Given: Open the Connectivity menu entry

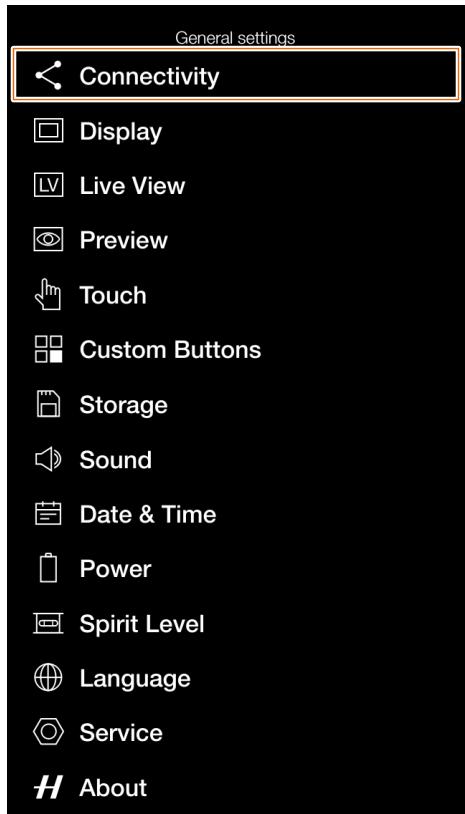Looking at the screenshot, I should [x=236, y=75].
